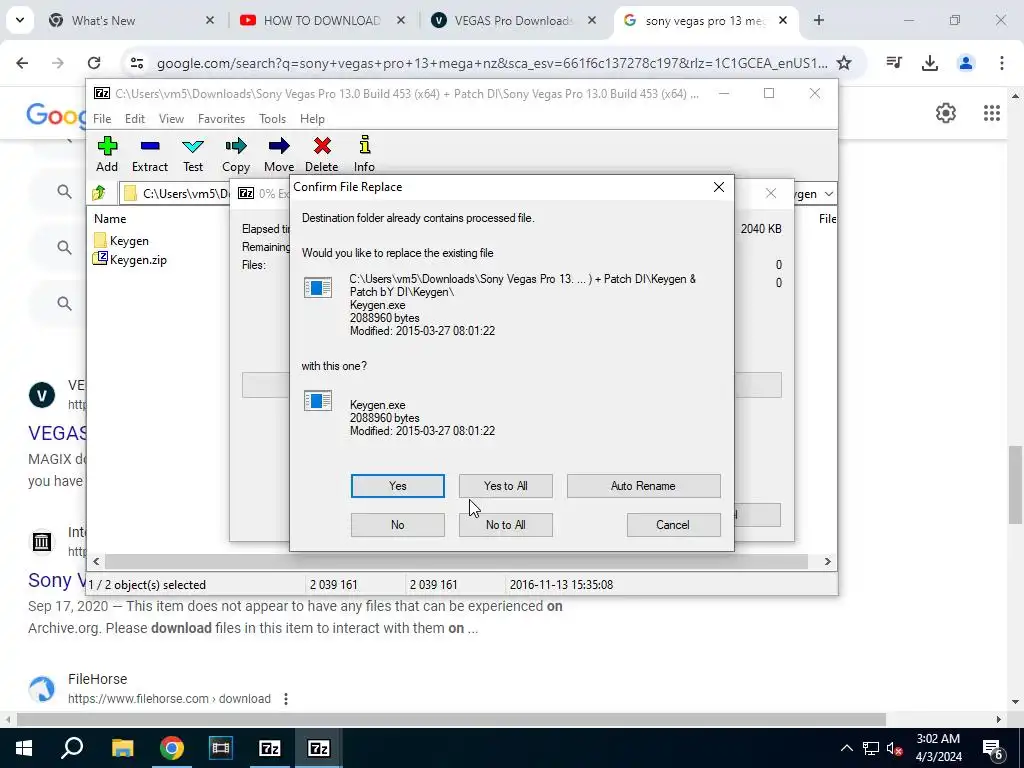Switch to VEGAS Pro Downloads tab
1024x768 pixels.
click(513, 21)
